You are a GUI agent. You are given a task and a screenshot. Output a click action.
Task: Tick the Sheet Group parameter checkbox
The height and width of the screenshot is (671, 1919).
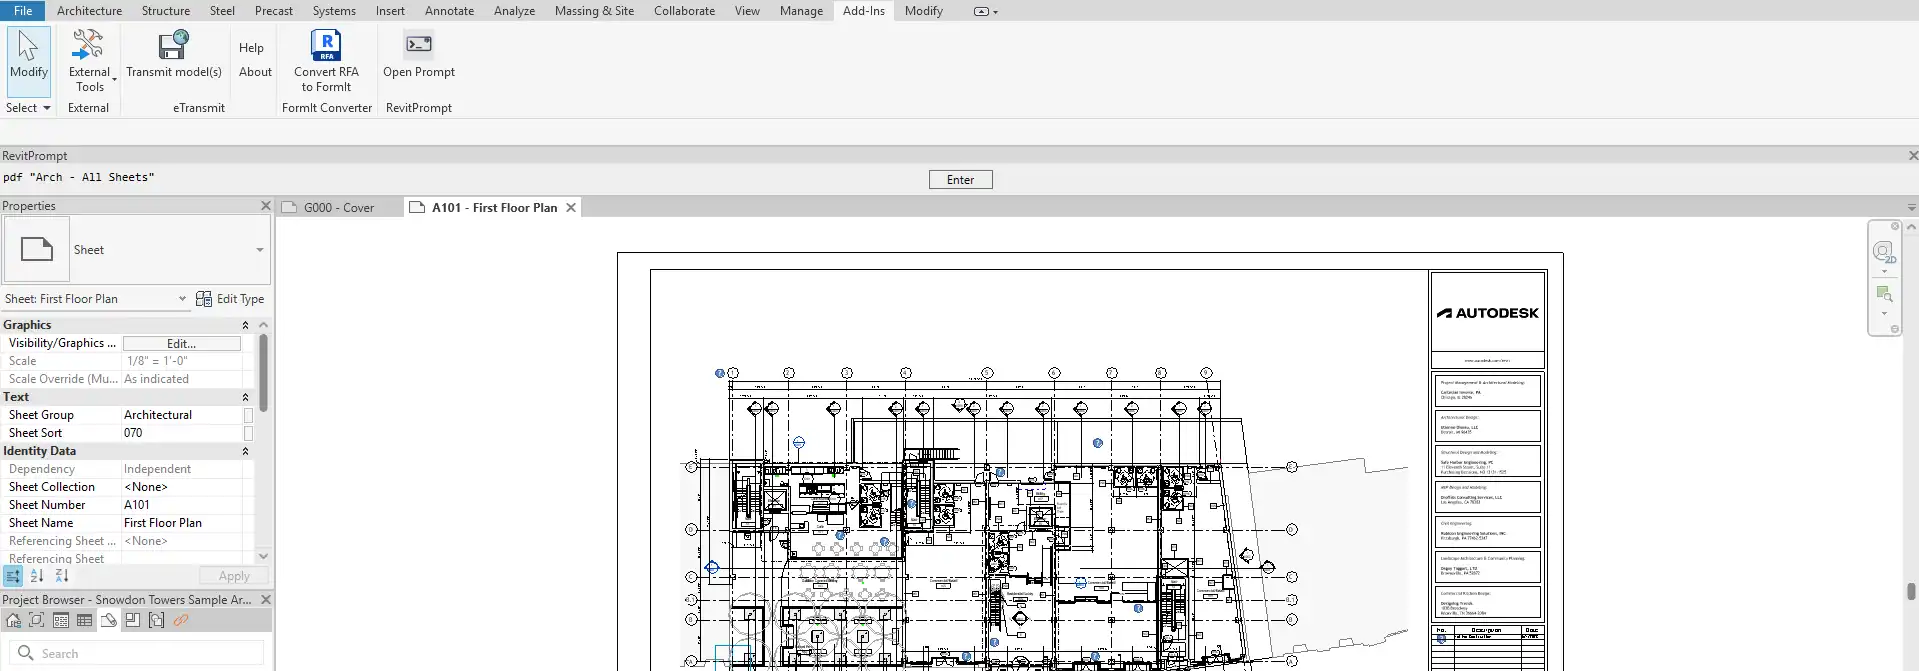tap(248, 415)
